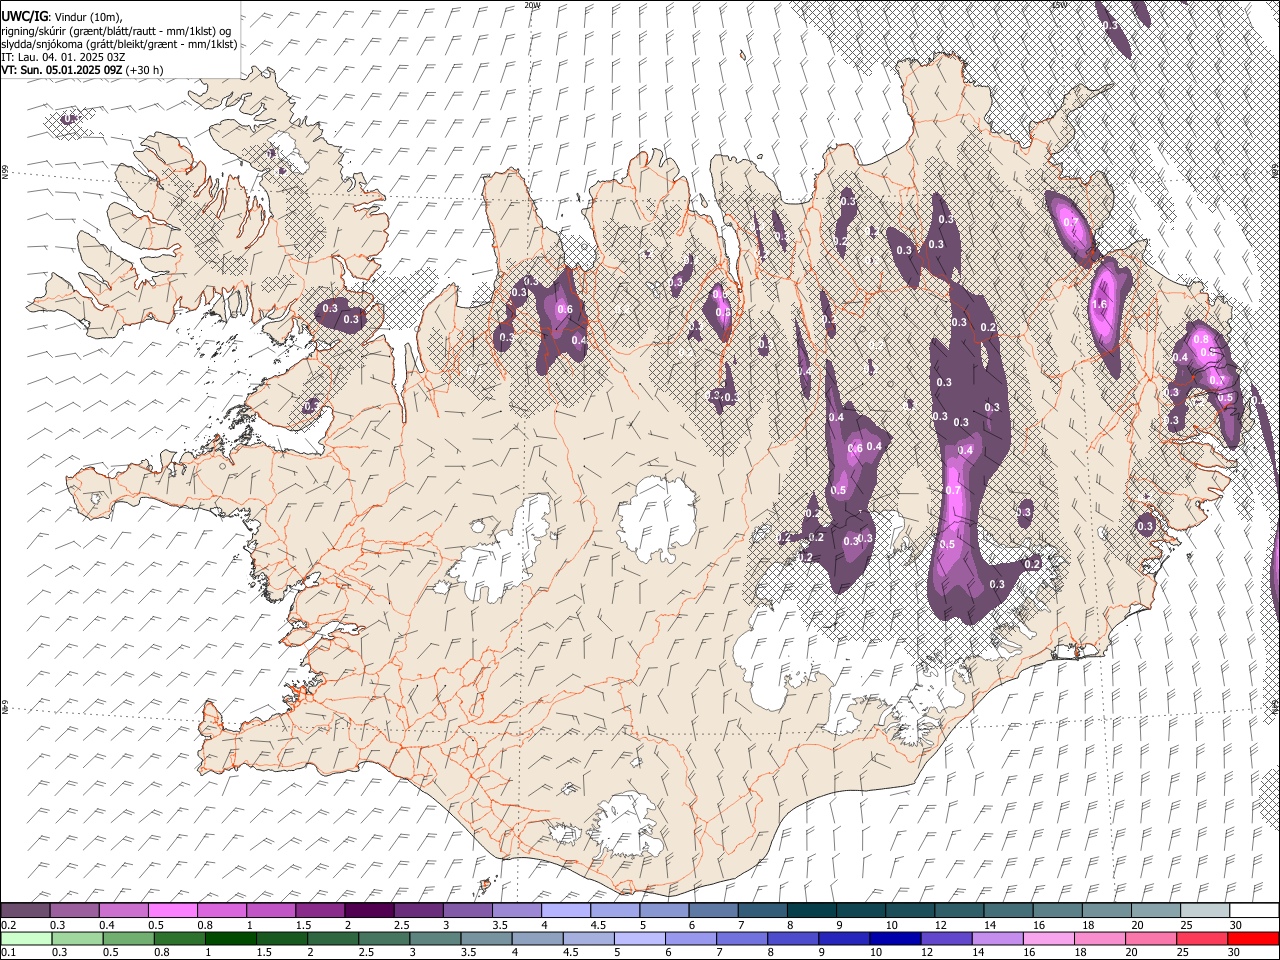Pick the pale green 0.1 swatch in the lower legend
Image resolution: width=1280 pixels, height=960 pixels.
[x=25, y=938]
